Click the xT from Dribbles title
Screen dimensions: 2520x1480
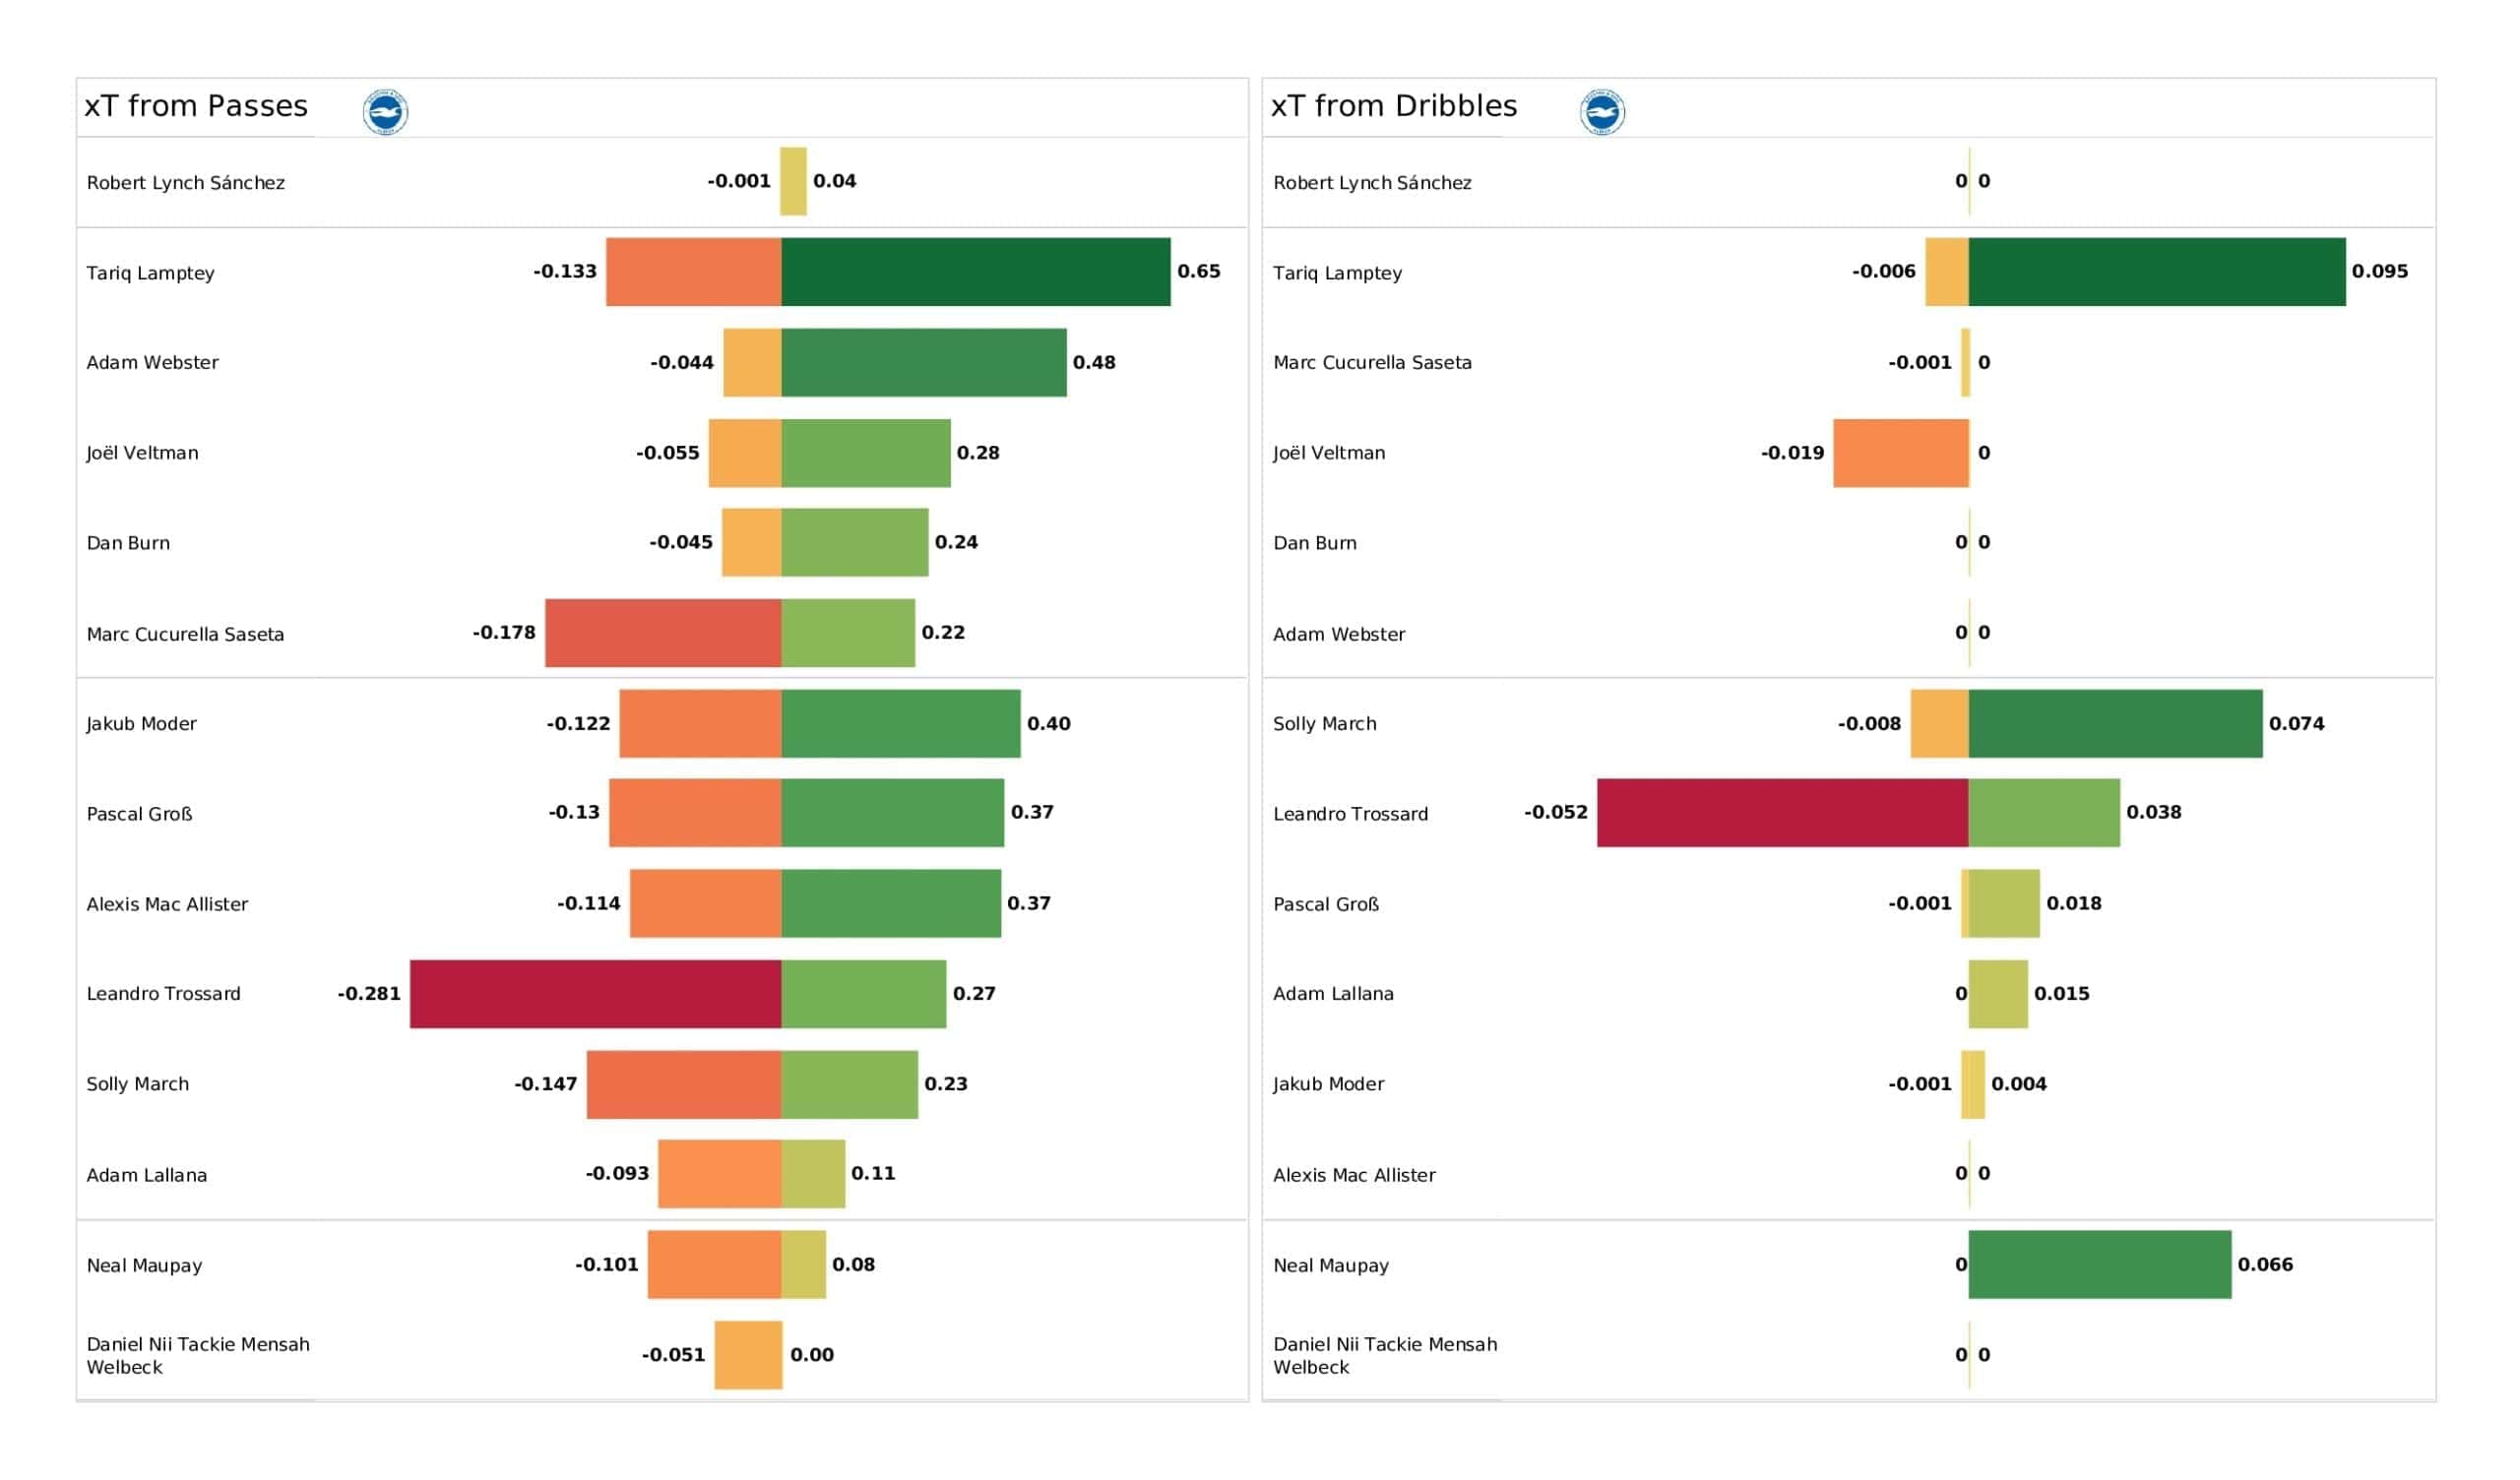[x=1394, y=106]
